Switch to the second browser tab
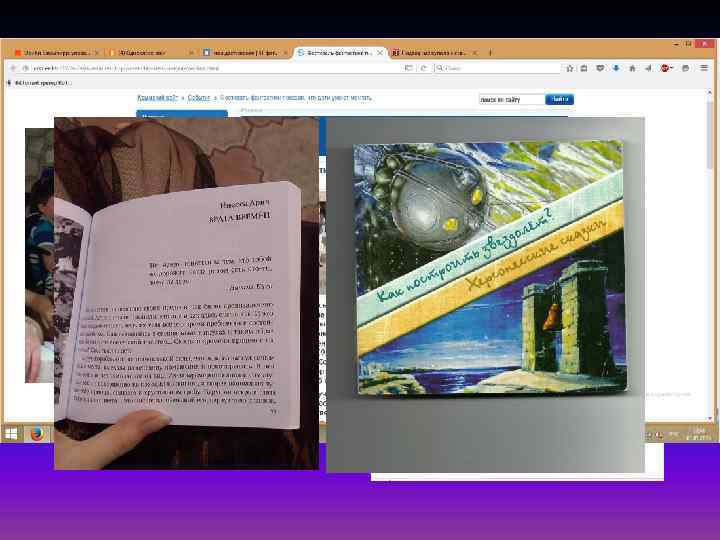Screen dimensions: 720x540 point(151,53)
